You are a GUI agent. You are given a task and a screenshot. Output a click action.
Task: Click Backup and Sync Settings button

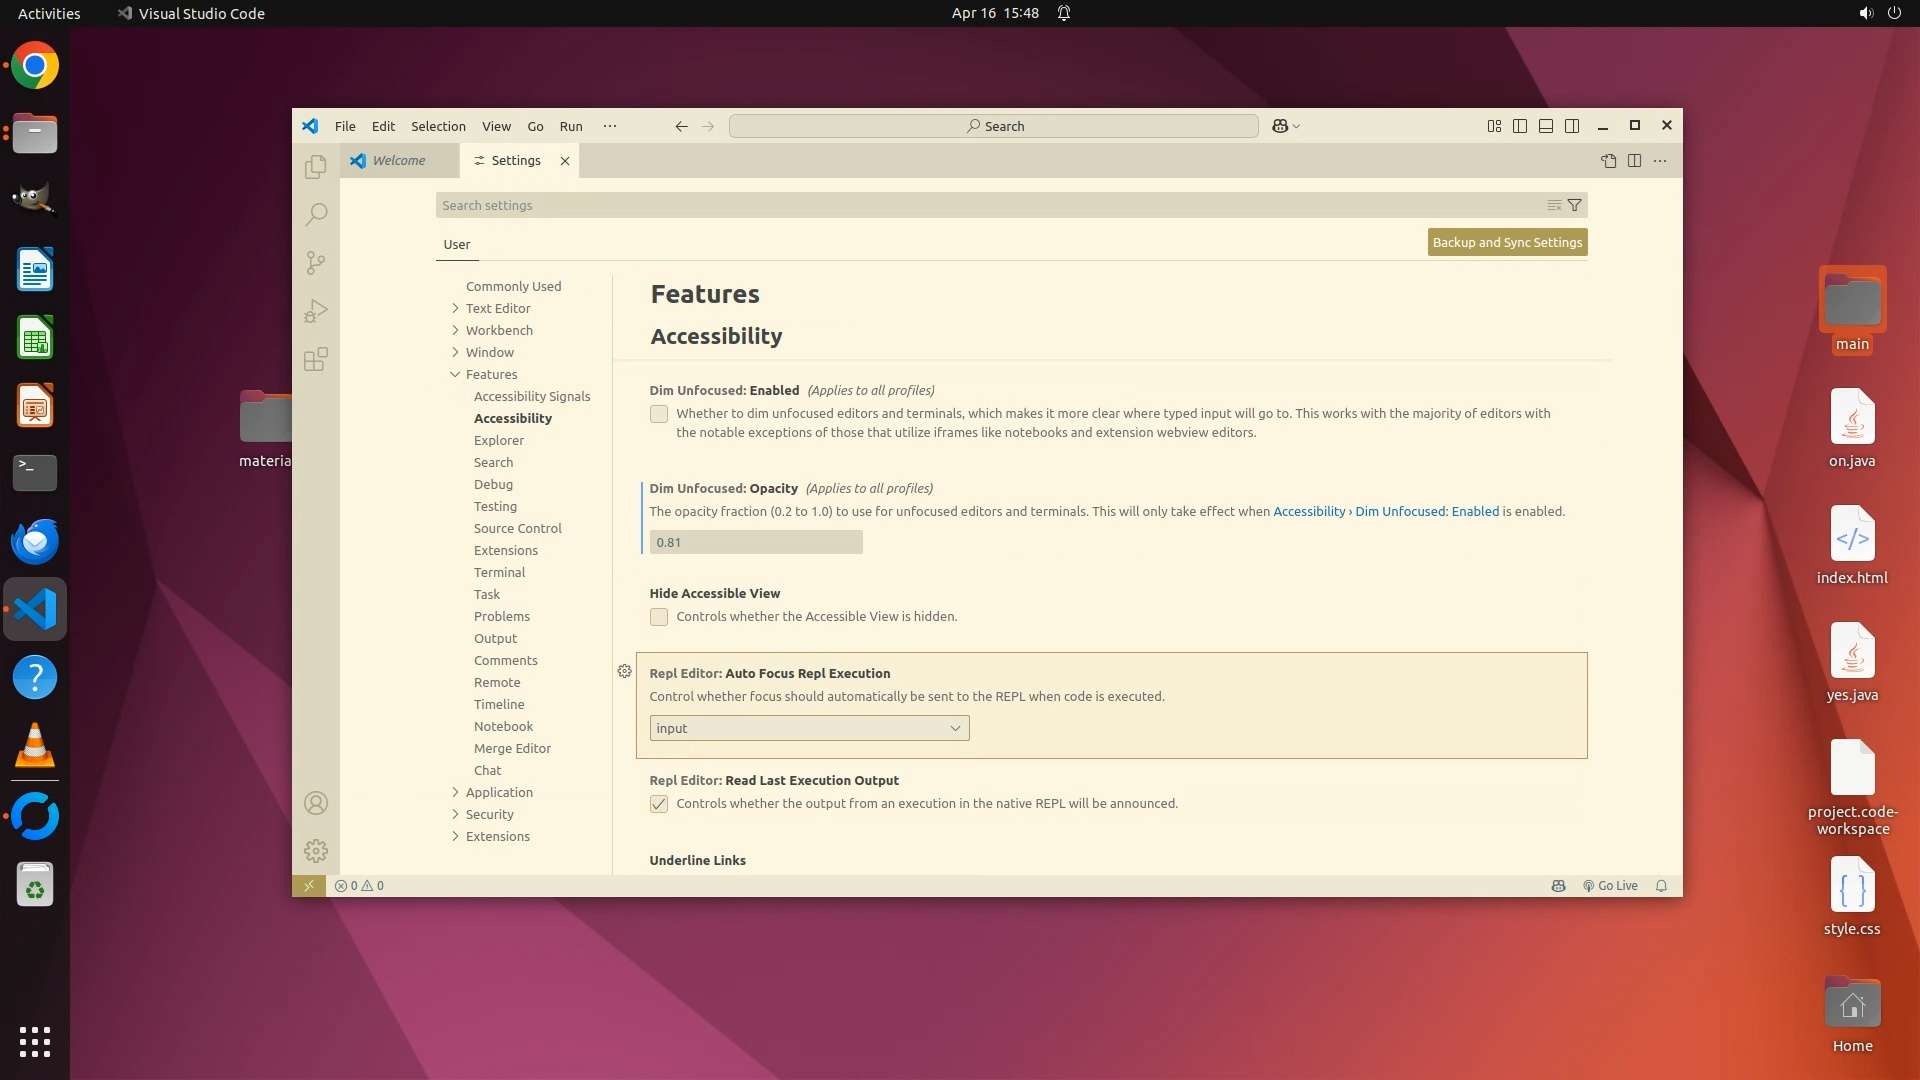(x=1507, y=242)
